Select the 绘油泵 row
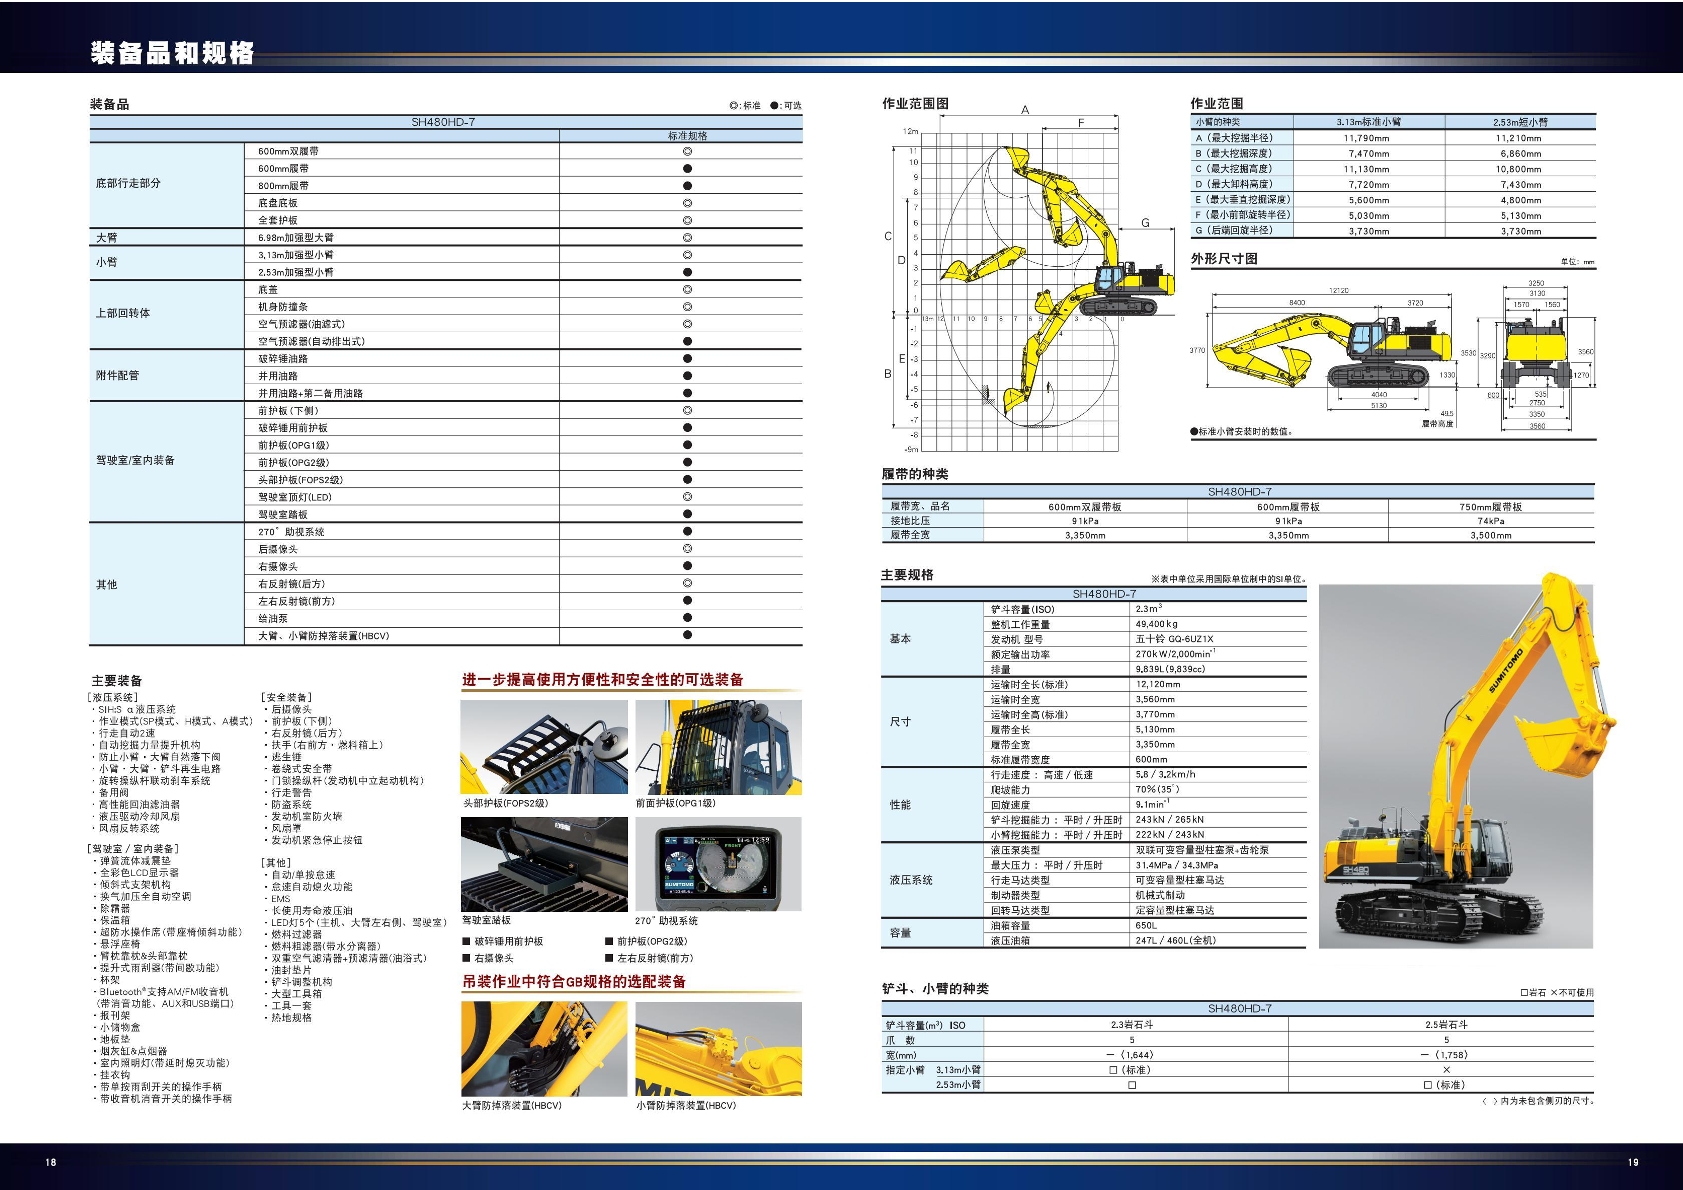1683x1190 pixels. 524,618
